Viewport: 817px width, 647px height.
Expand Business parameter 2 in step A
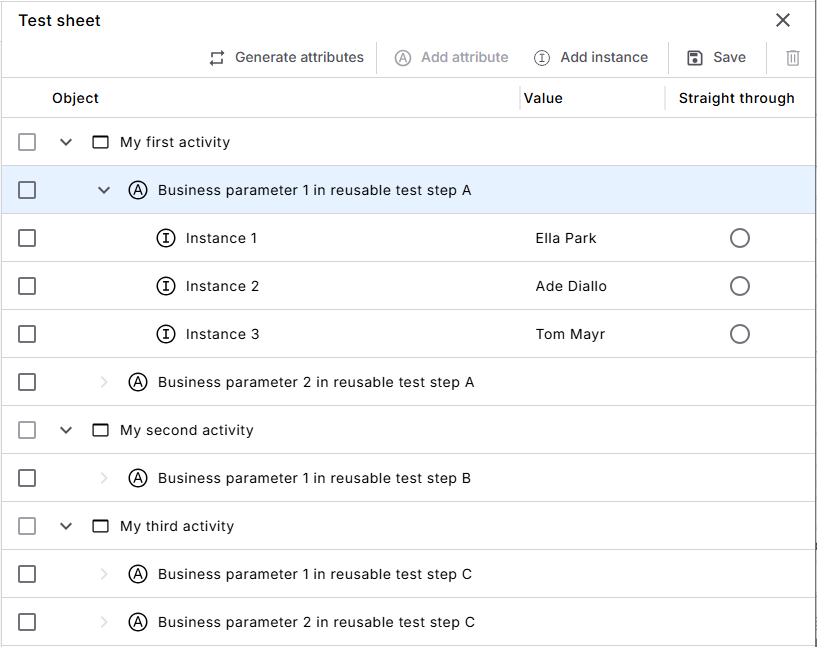coord(104,382)
